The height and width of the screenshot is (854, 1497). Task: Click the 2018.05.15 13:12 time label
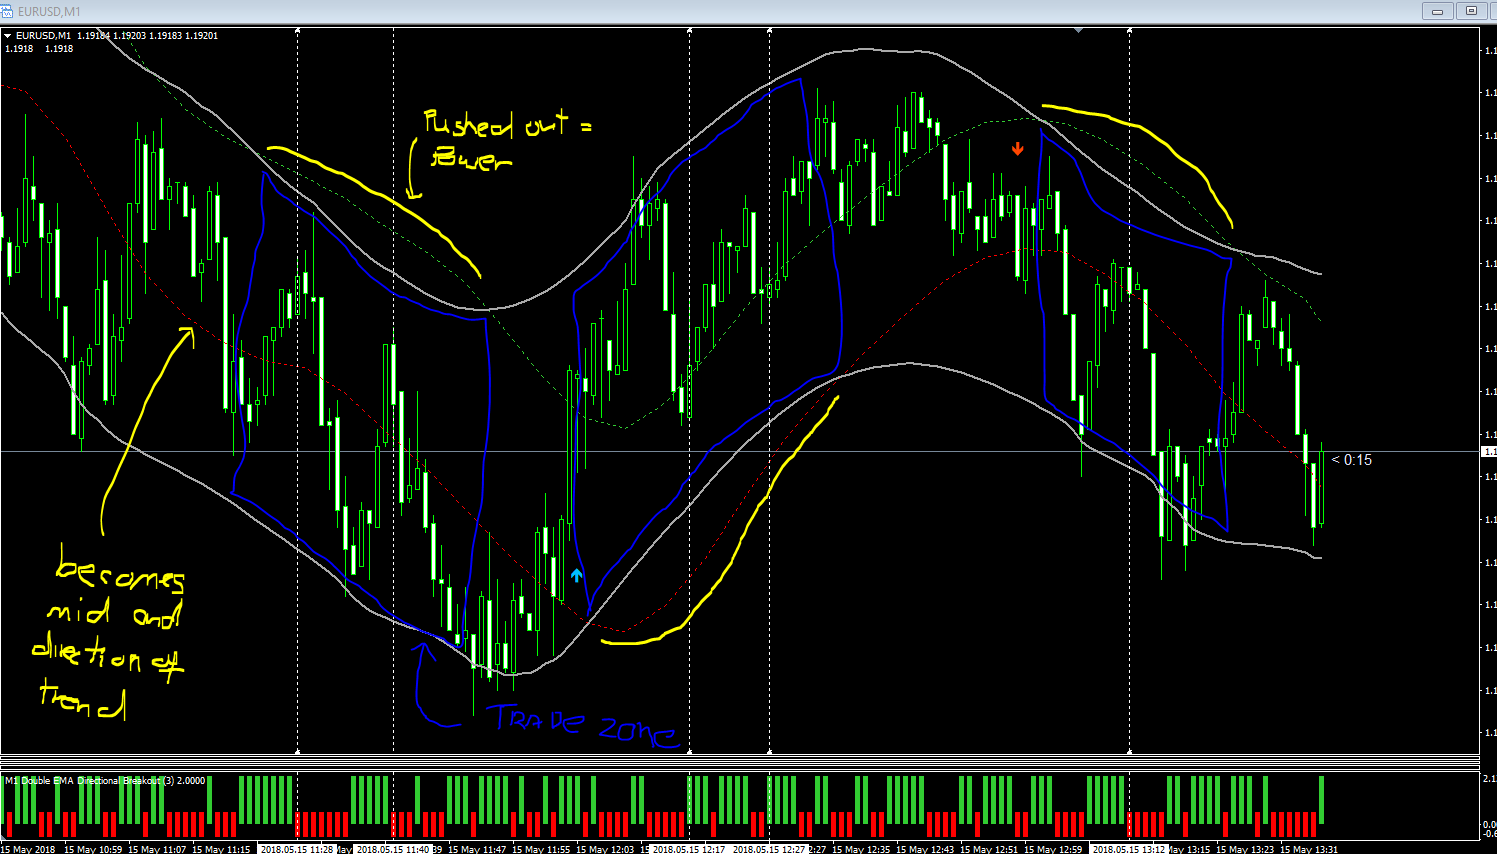1129,849
